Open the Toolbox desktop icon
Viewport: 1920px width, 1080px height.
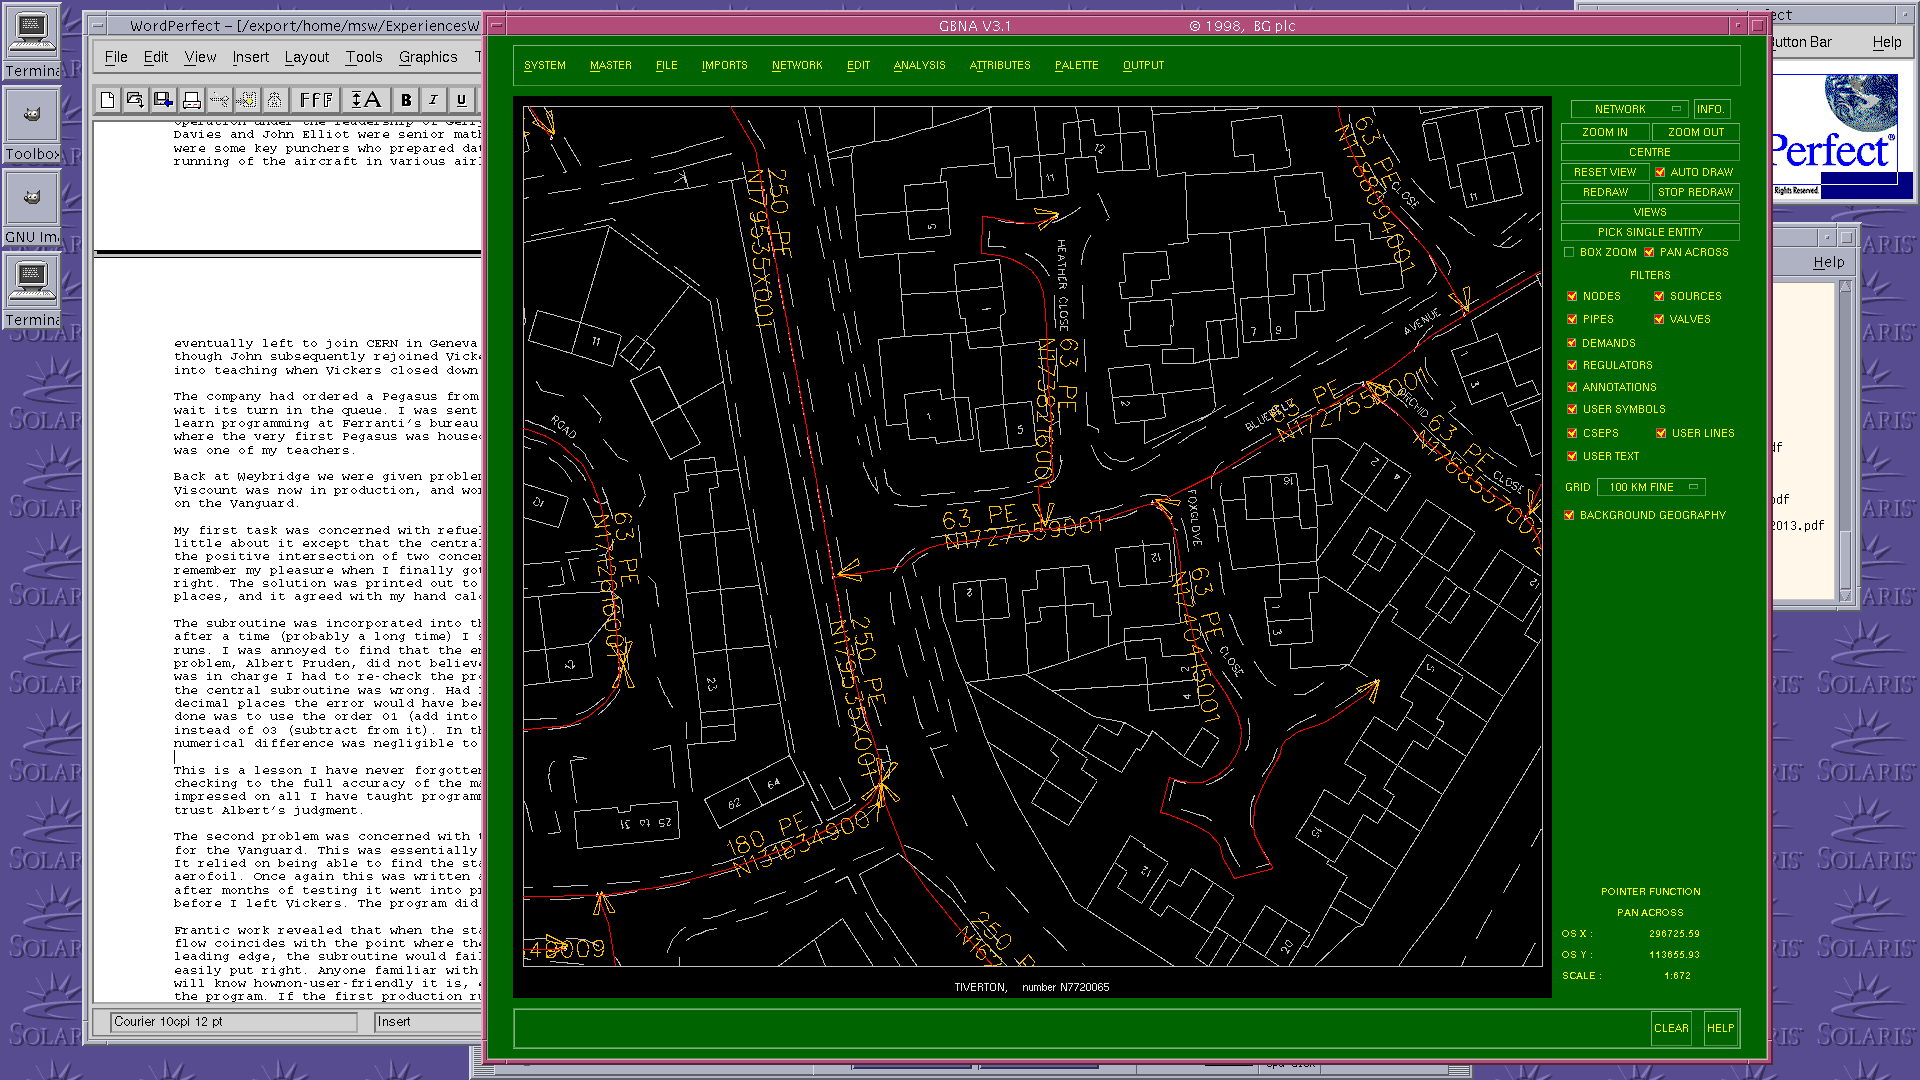coord(32,118)
